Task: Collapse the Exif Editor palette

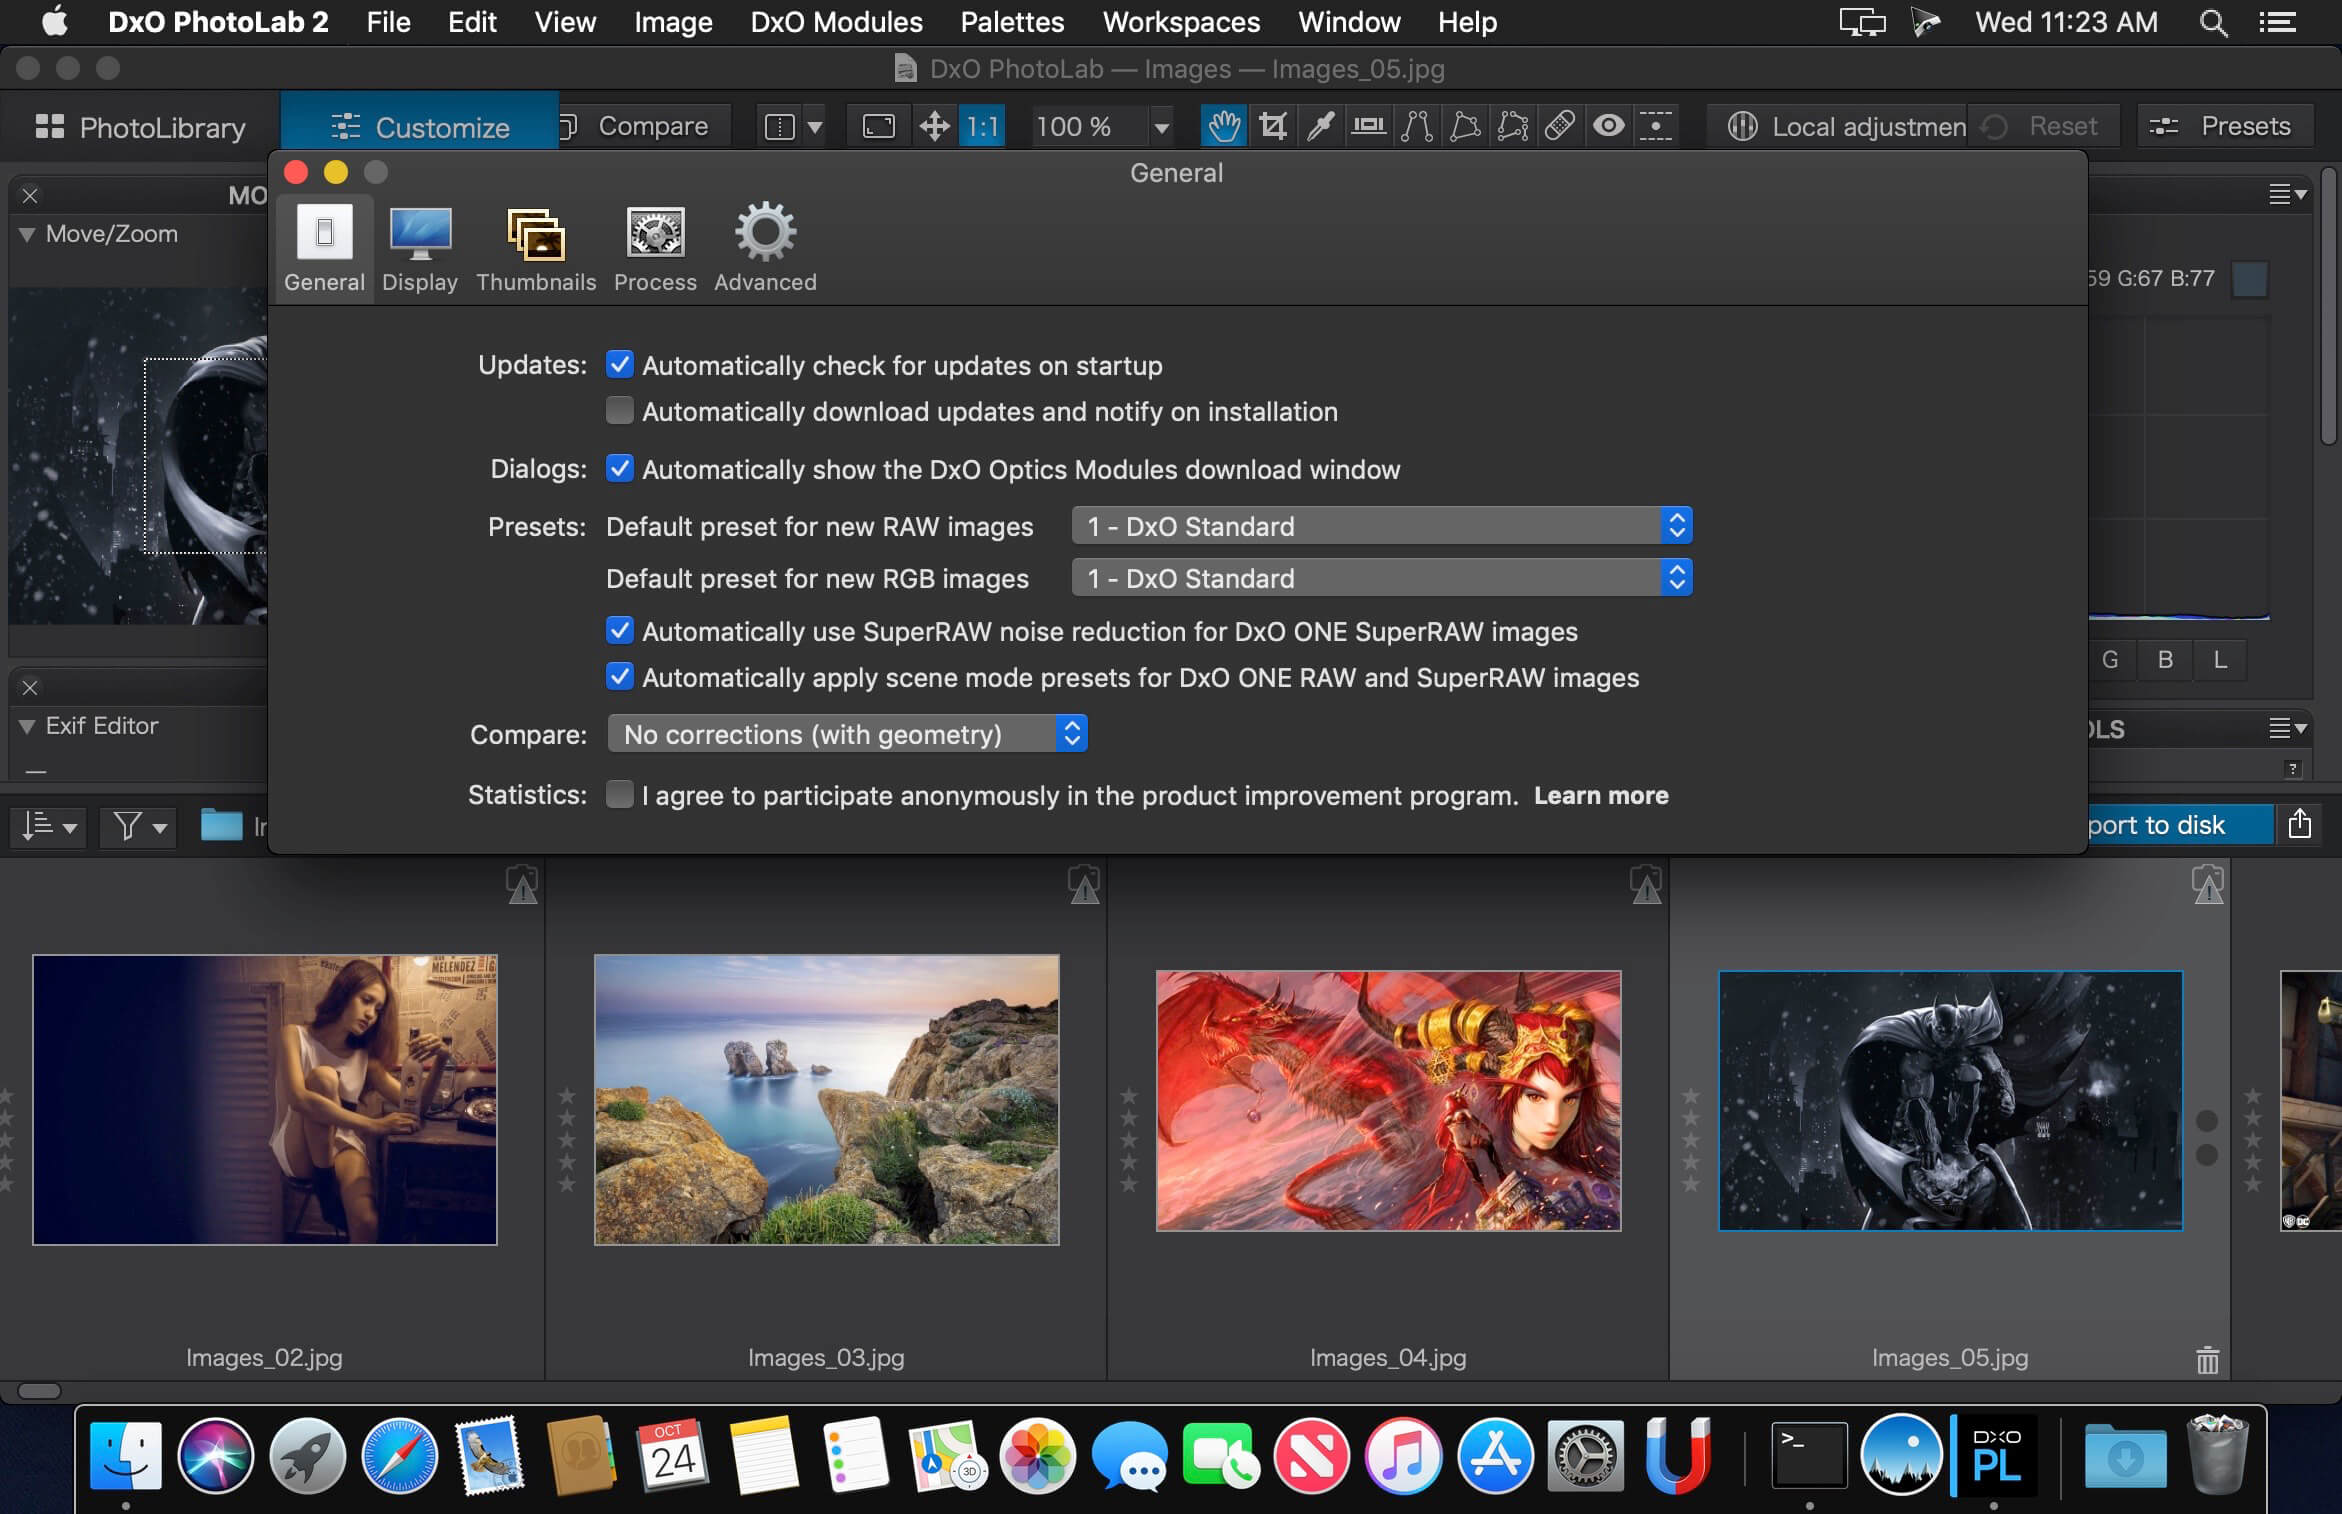Action: [x=28, y=726]
